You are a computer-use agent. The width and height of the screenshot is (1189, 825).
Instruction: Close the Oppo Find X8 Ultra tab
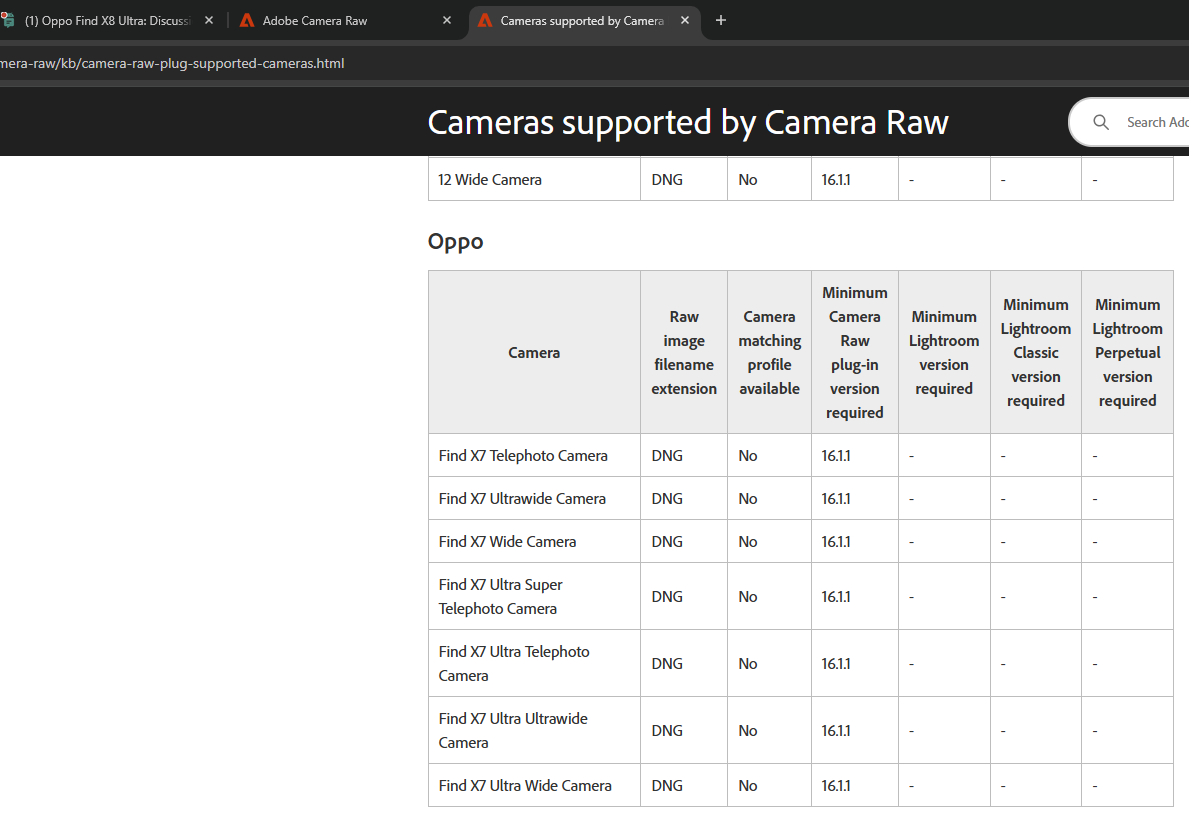tap(209, 20)
